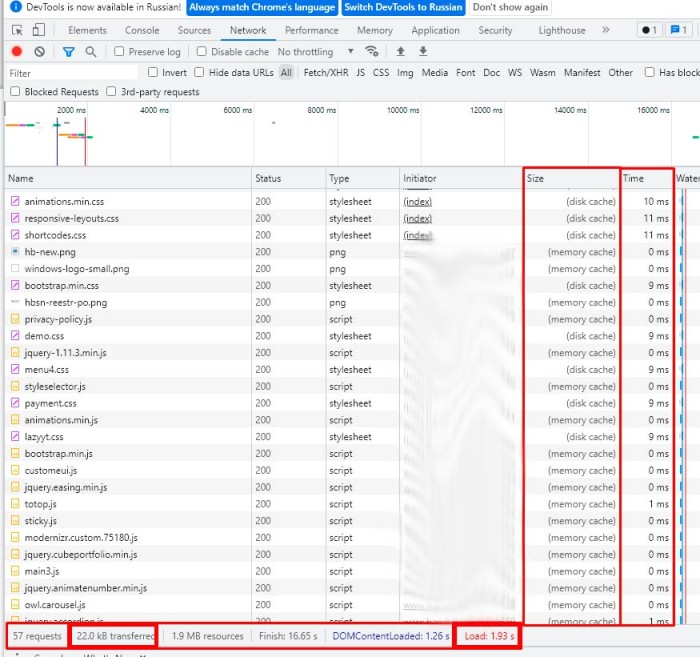
Task: Toggle the filter funnel icon
Action: click(x=68, y=52)
